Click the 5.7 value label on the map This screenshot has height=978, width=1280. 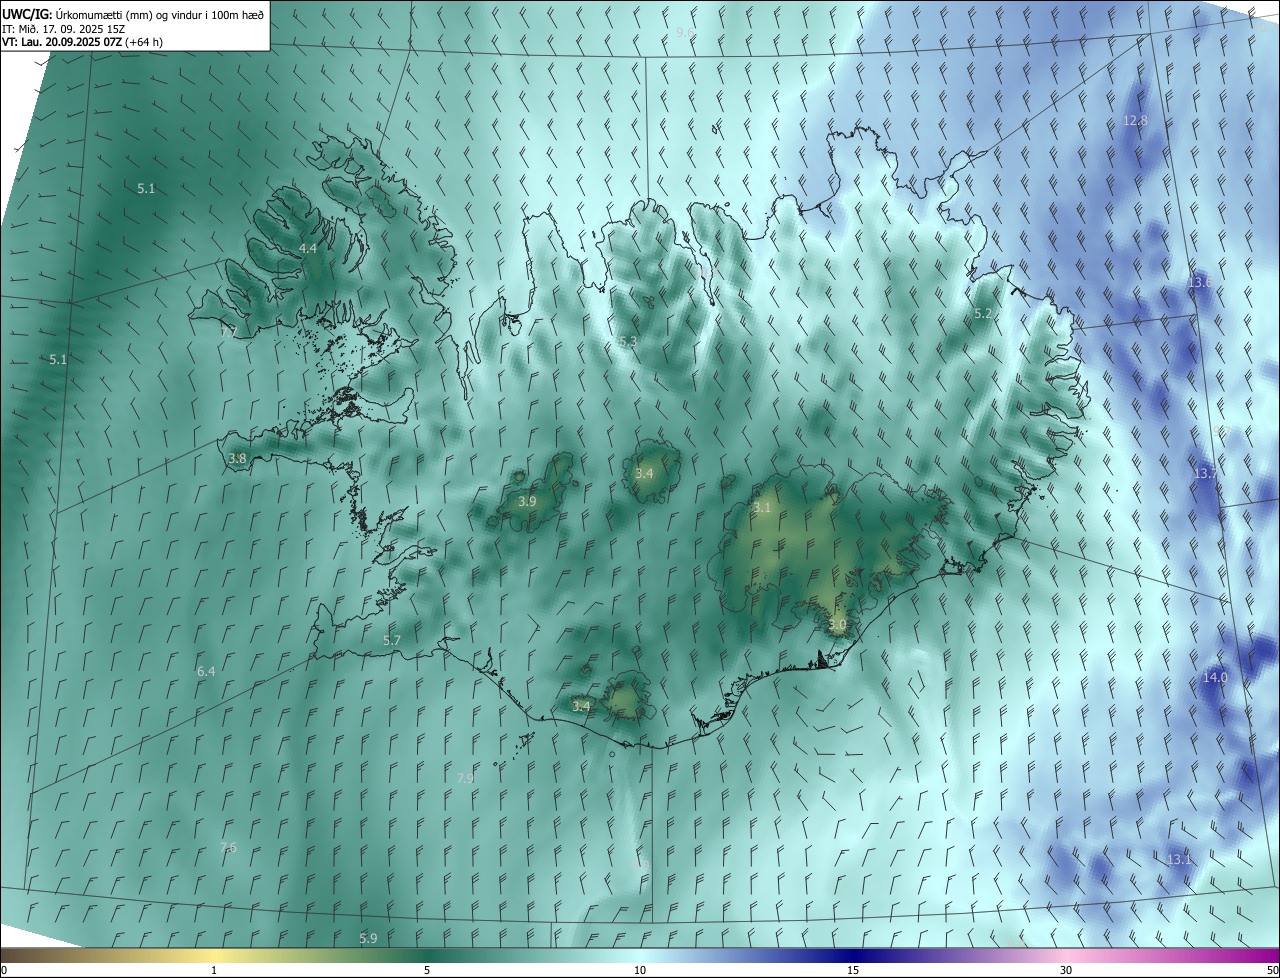tap(391, 640)
